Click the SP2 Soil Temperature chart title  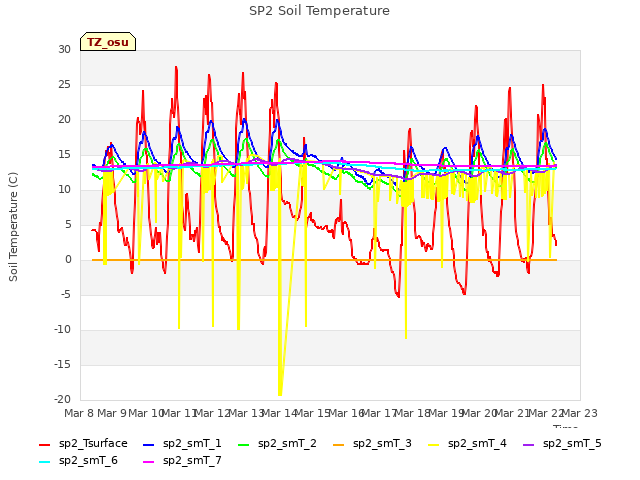click(319, 11)
